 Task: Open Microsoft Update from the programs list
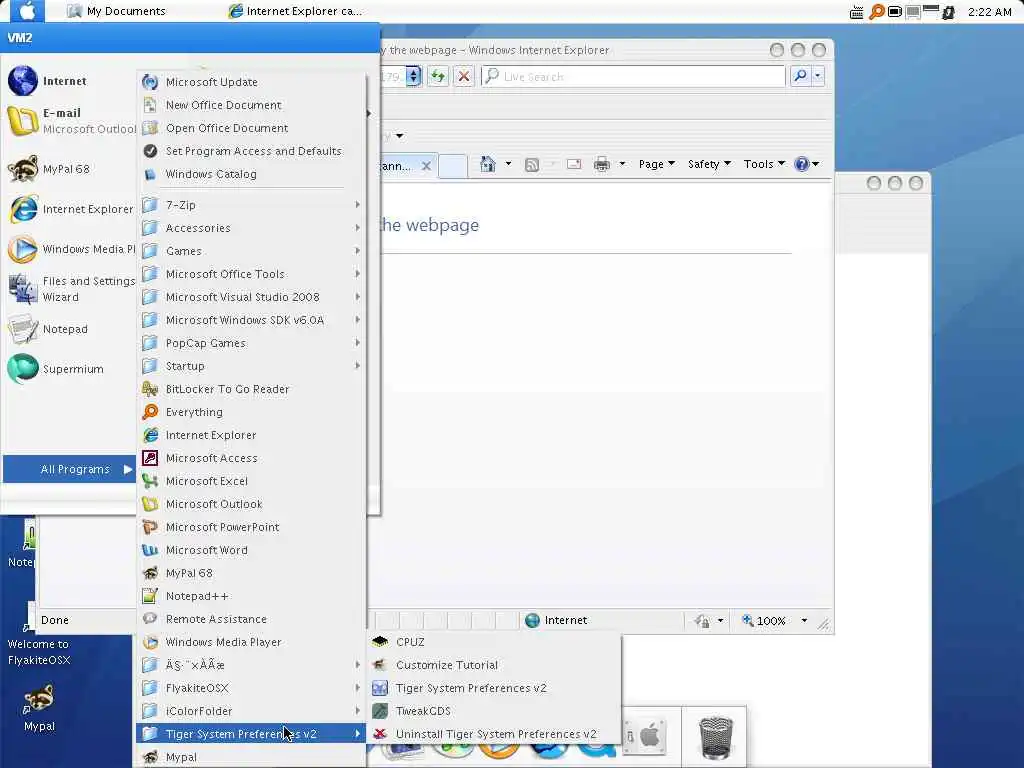[251, 82]
